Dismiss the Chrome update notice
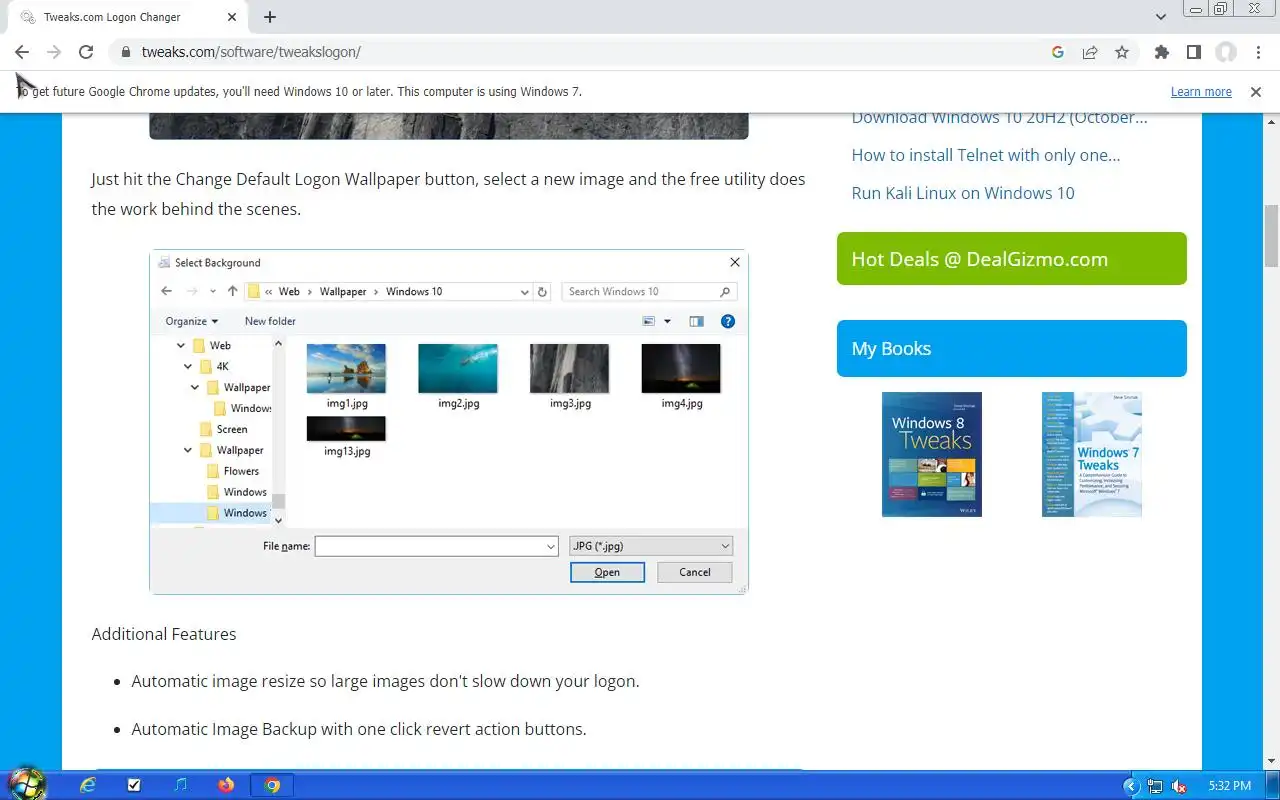This screenshot has height=800, width=1280. coord(1256,92)
